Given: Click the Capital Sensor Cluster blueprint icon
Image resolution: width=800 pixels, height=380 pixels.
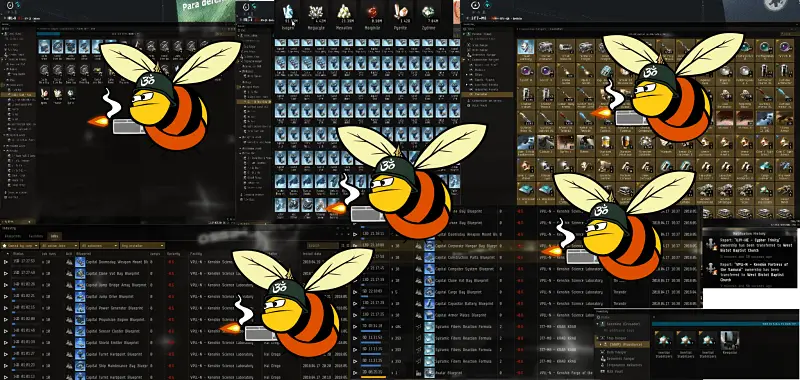Looking at the screenshot, I should [x=80, y=332].
